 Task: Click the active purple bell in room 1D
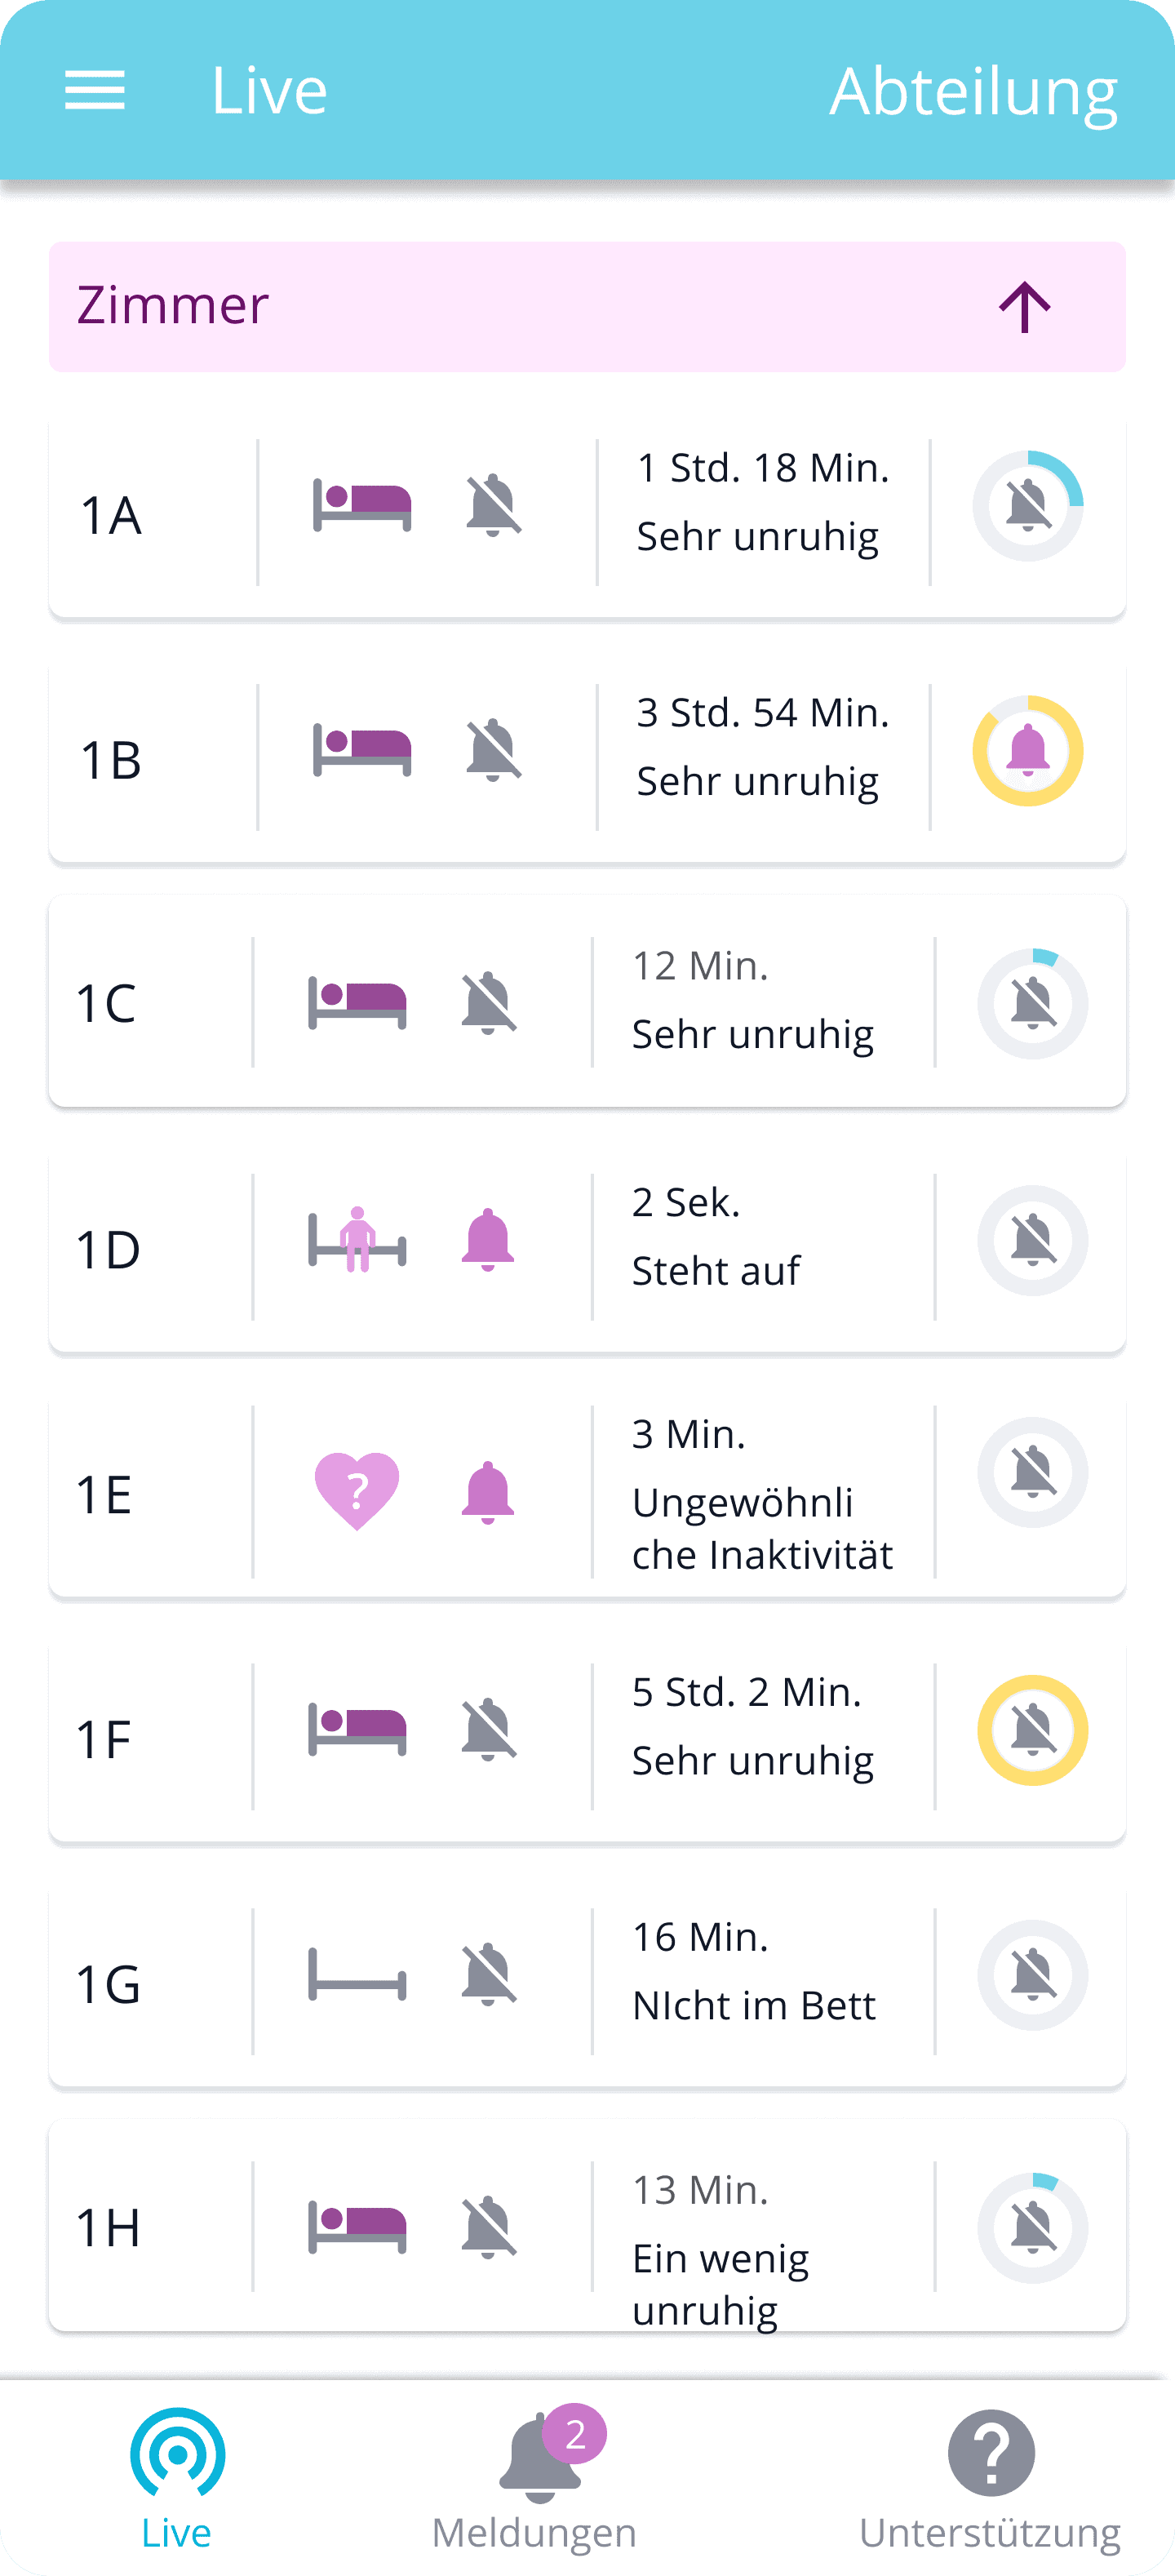coord(488,1240)
